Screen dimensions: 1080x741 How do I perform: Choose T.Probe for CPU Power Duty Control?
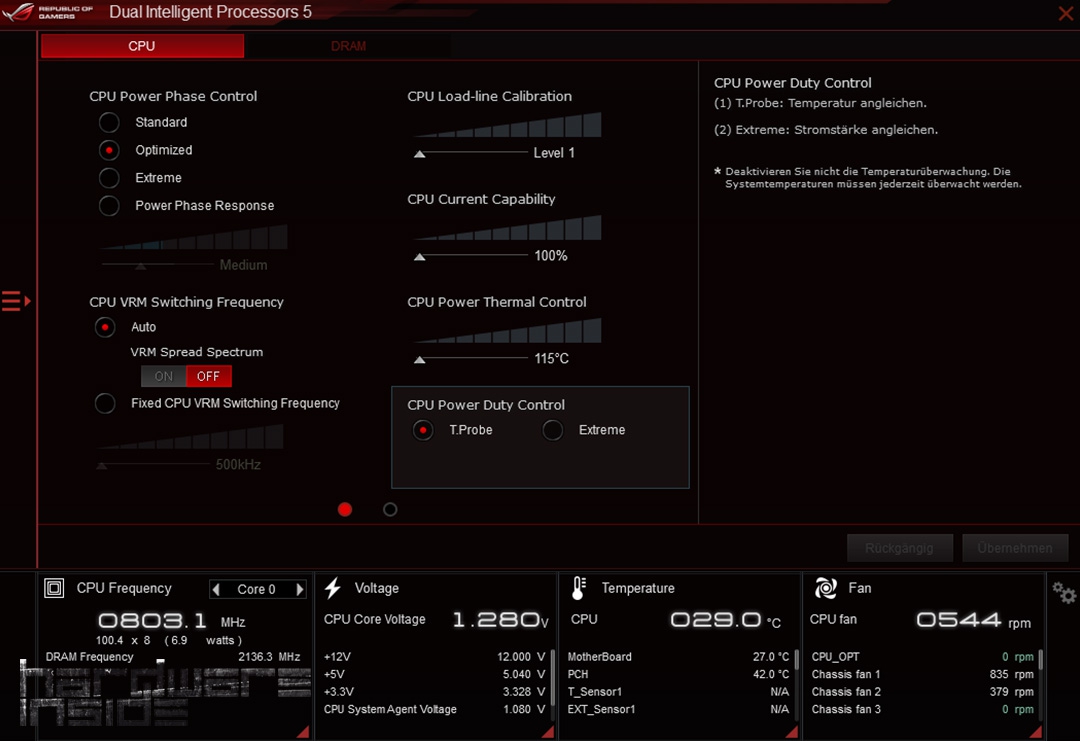[x=423, y=430]
